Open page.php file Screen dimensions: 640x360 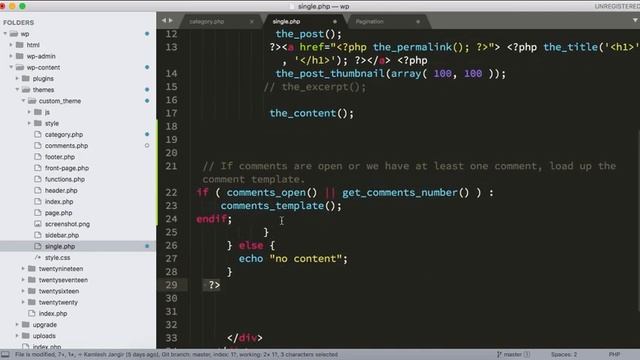(x=58, y=213)
